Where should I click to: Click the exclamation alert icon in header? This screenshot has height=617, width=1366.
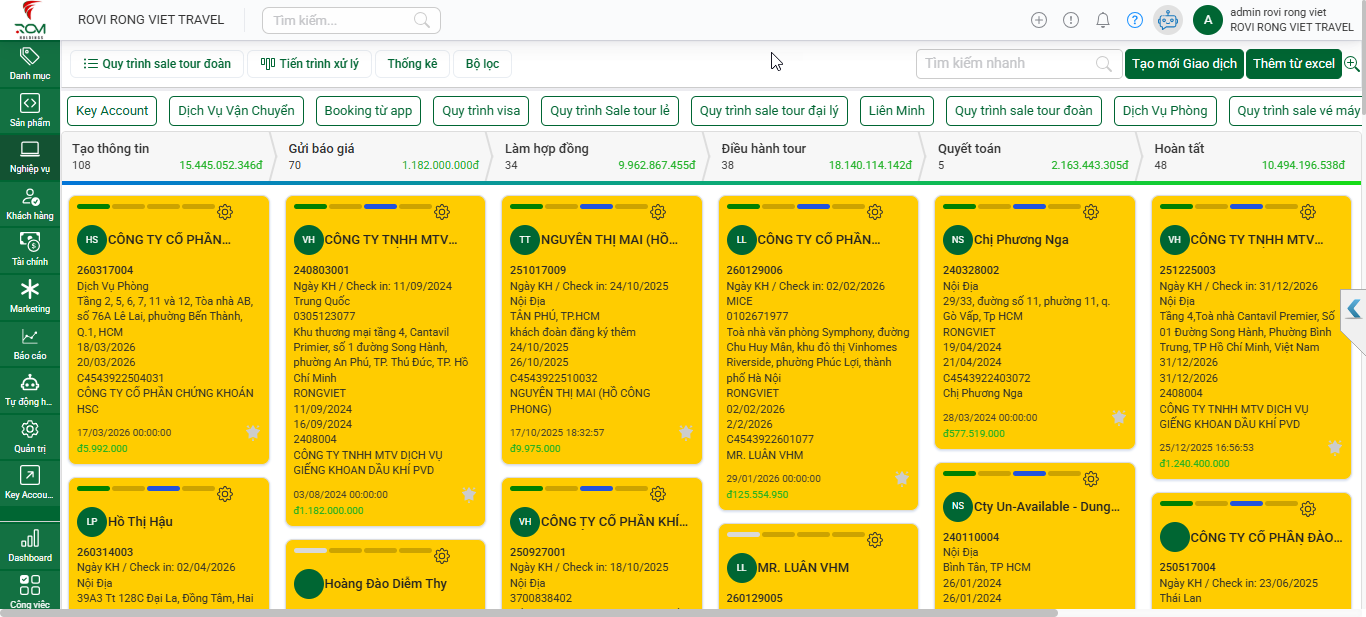[1071, 20]
